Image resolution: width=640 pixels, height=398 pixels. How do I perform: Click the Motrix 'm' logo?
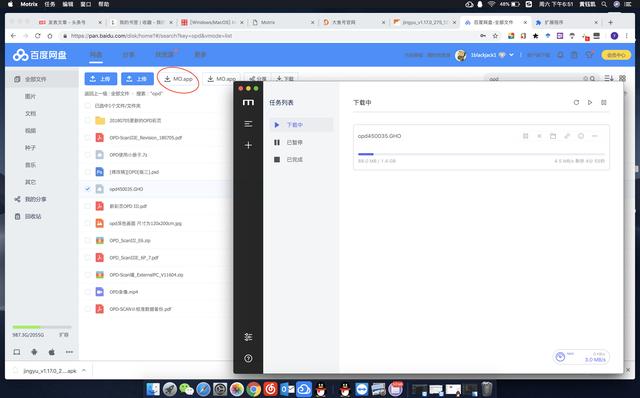pos(248,102)
